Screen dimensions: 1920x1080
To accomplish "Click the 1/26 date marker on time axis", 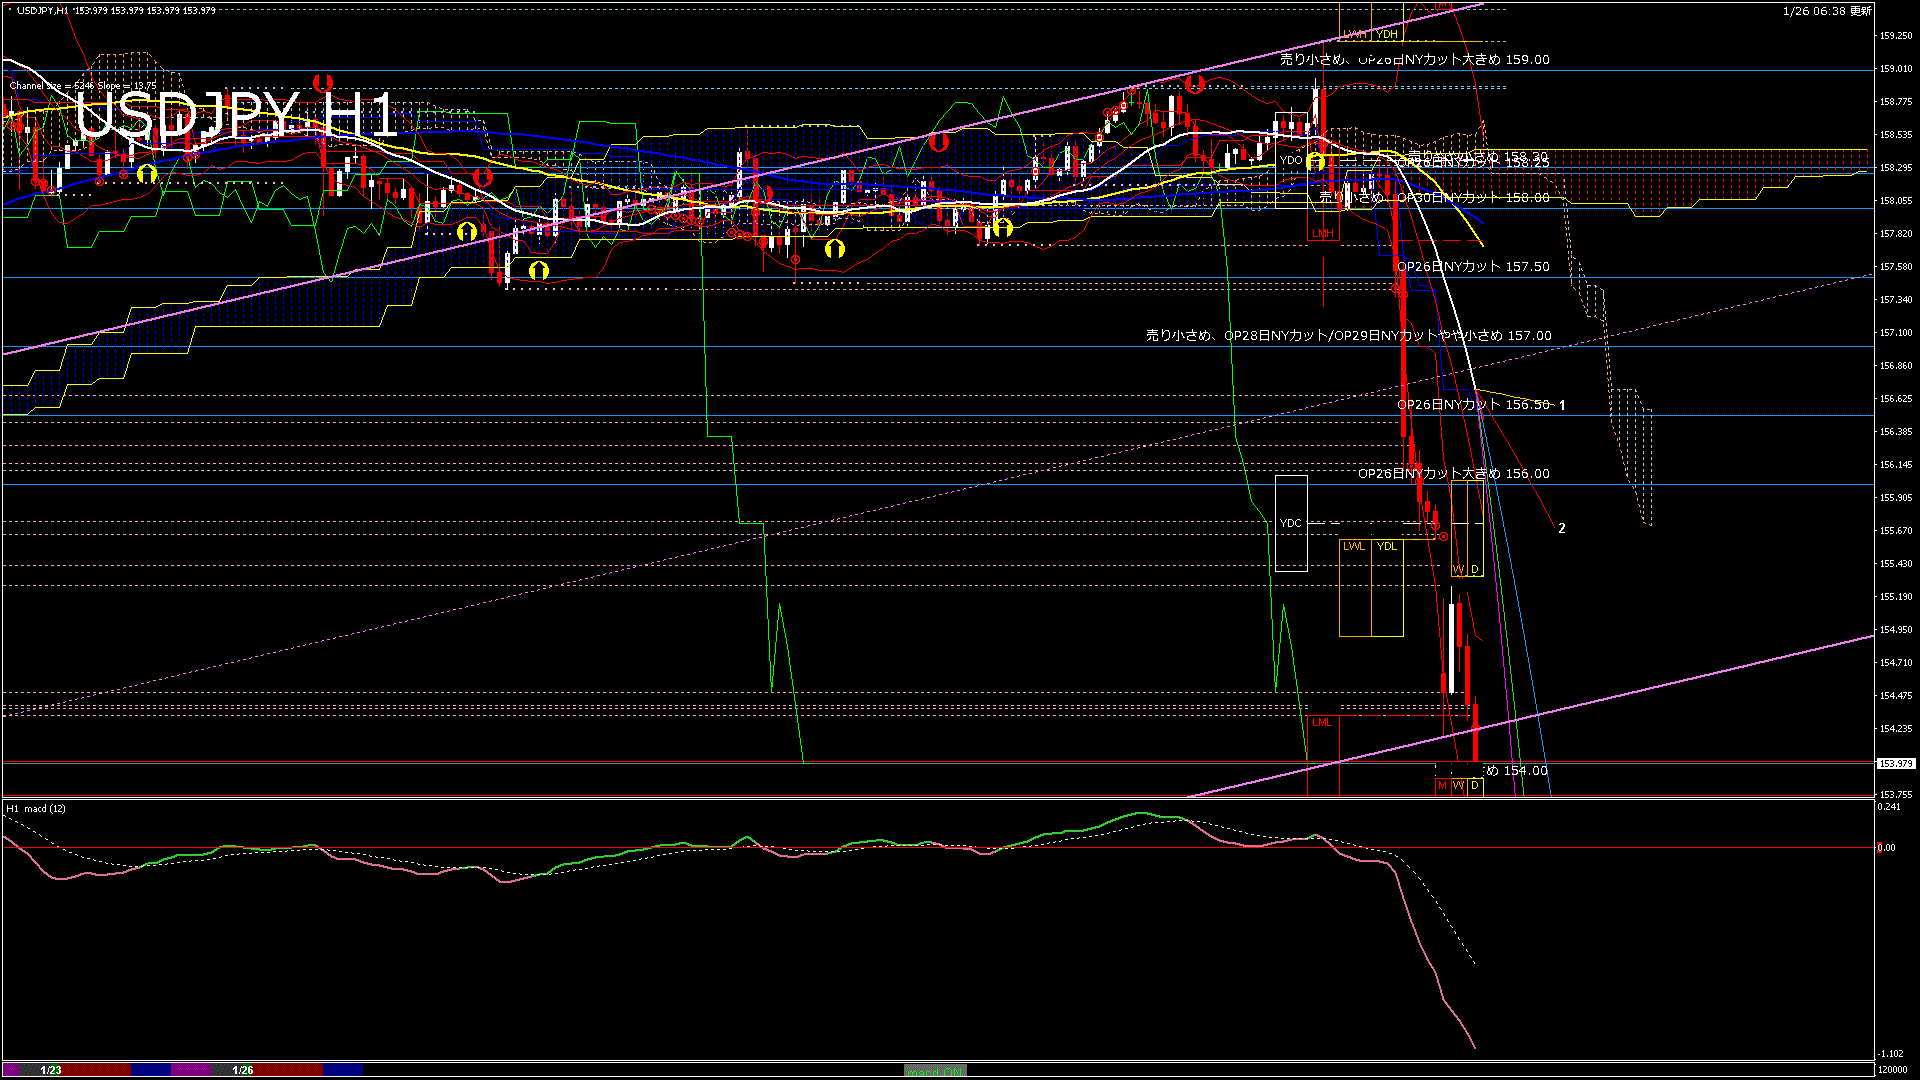I will point(243,1070).
